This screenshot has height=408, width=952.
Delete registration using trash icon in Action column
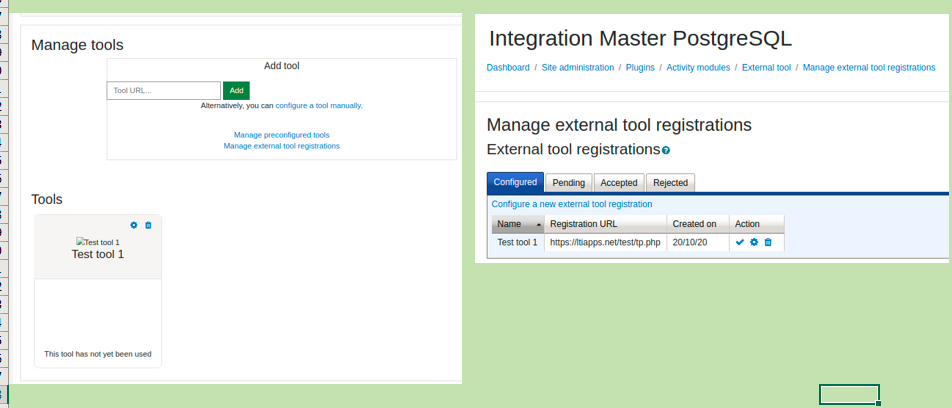point(768,242)
